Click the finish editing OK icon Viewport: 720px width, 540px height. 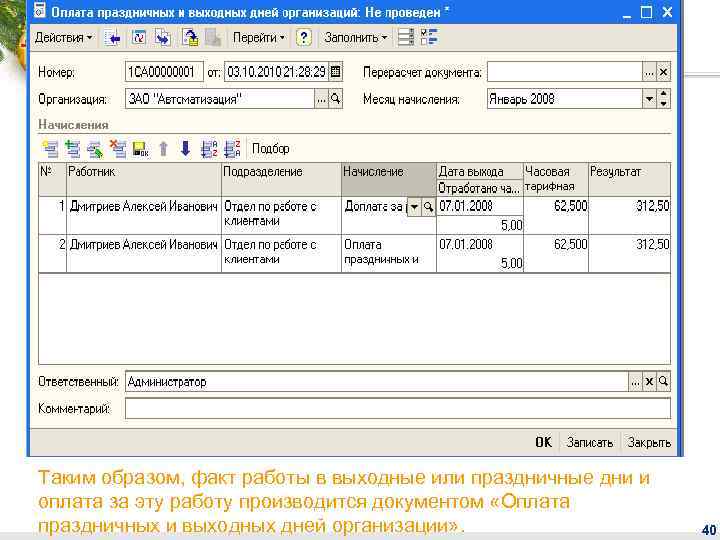(x=140, y=149)
